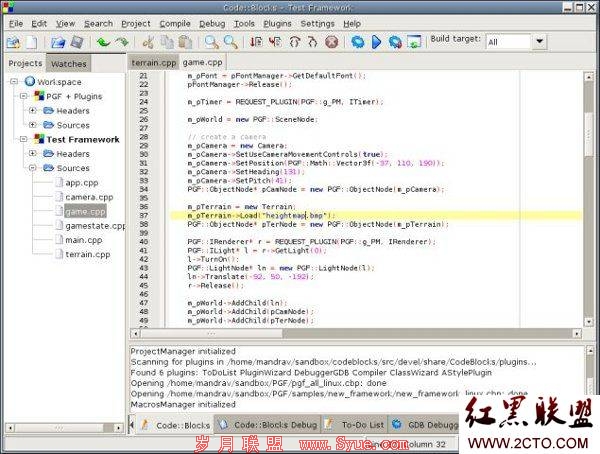Viewport: 600px width, 454px height.
Task: Open the File menu
Action: pyautogui.click(x=16, y=24)
